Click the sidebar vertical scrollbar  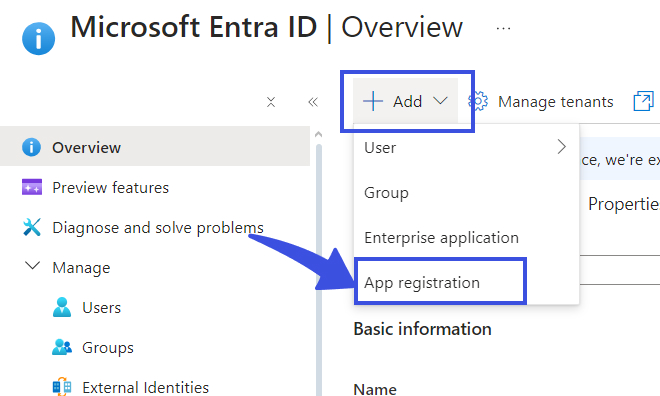point(319,269)
